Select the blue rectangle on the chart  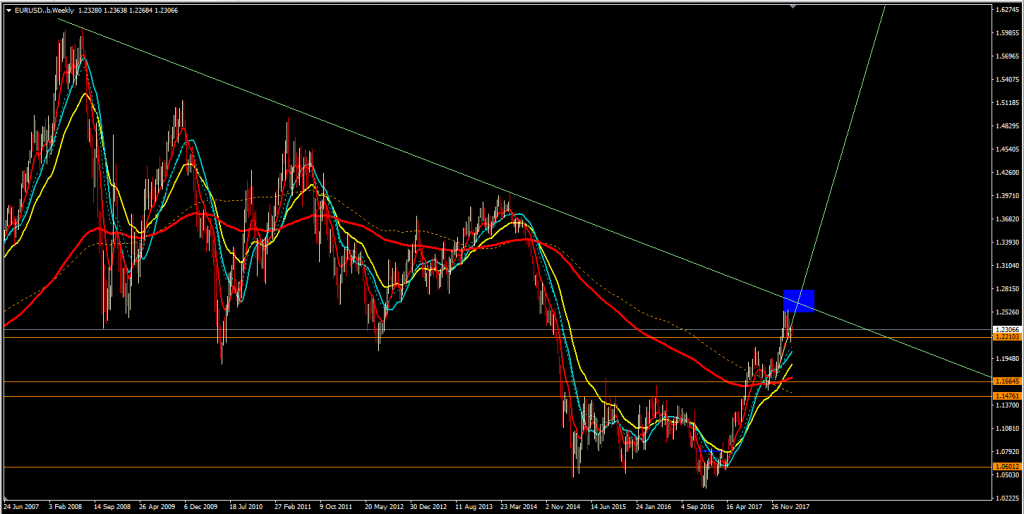pos(799,299)
